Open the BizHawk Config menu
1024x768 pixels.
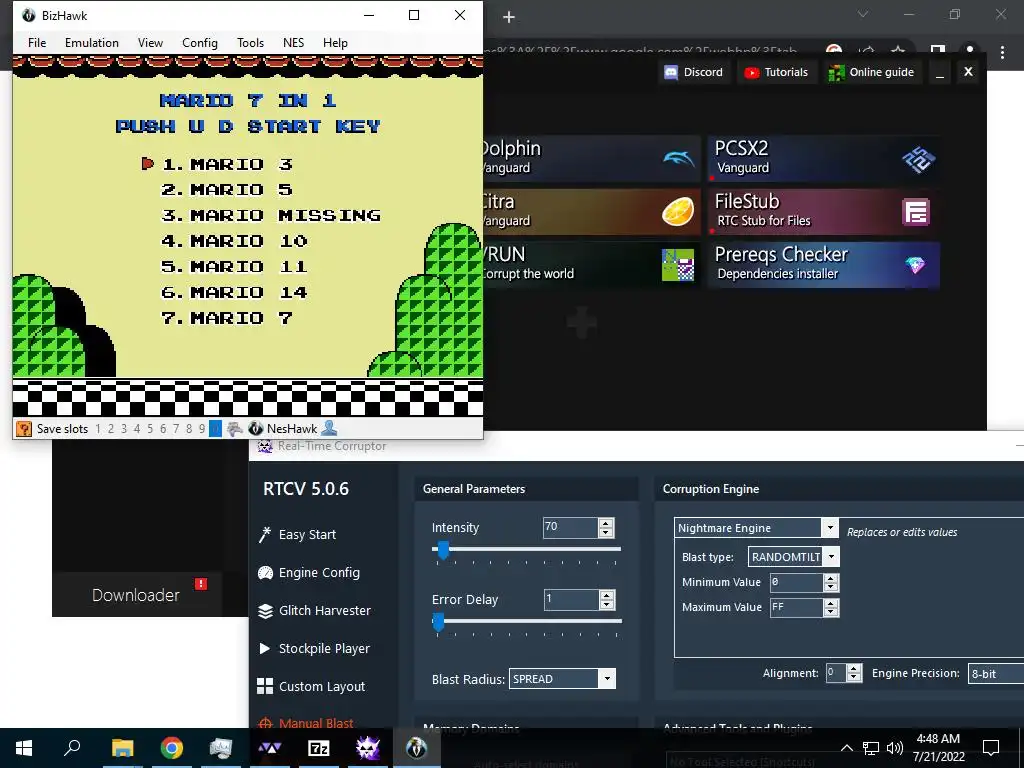[x=200, y=42]
